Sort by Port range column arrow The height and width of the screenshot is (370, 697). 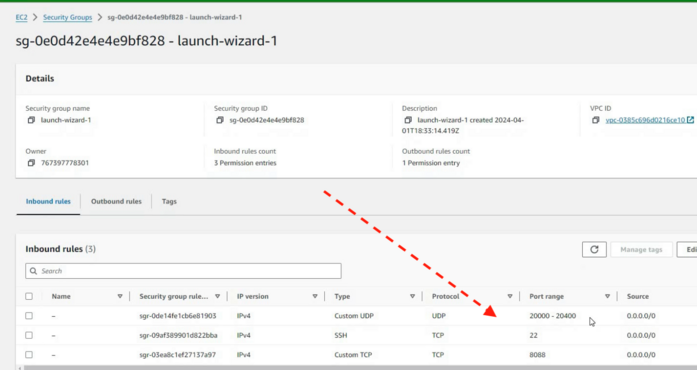pyautogui.click(x=607, y=296)
